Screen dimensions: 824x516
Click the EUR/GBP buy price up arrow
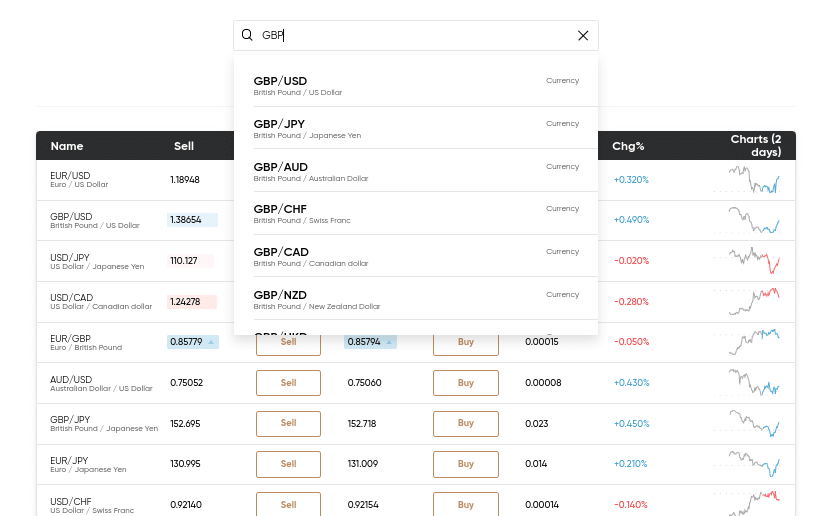[389, 342]
